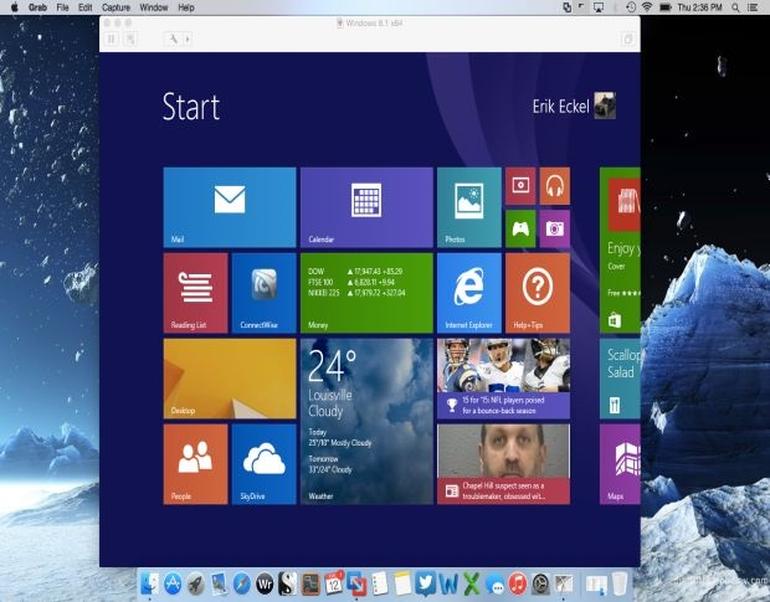
Task: Click the snapshot button in VM toolbar
Action: (x=130, y=39)
